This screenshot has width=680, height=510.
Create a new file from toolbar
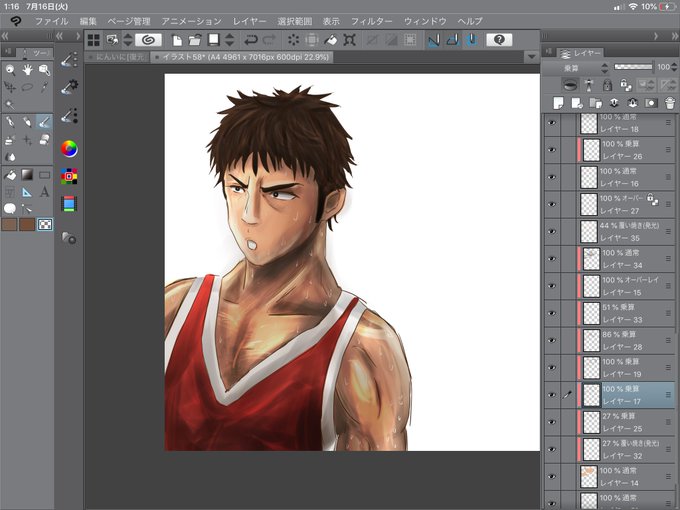(x=177, y=40)
